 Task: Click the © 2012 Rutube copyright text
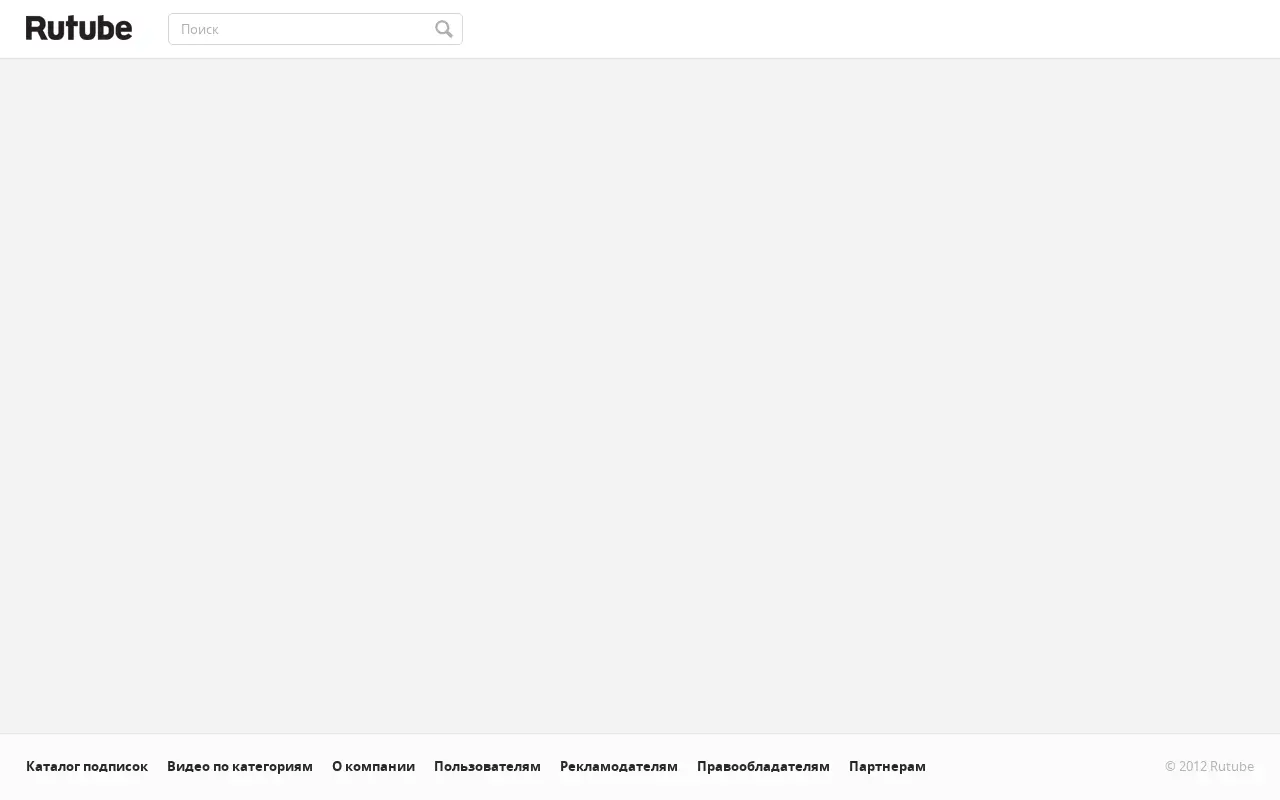point(1209,766)
